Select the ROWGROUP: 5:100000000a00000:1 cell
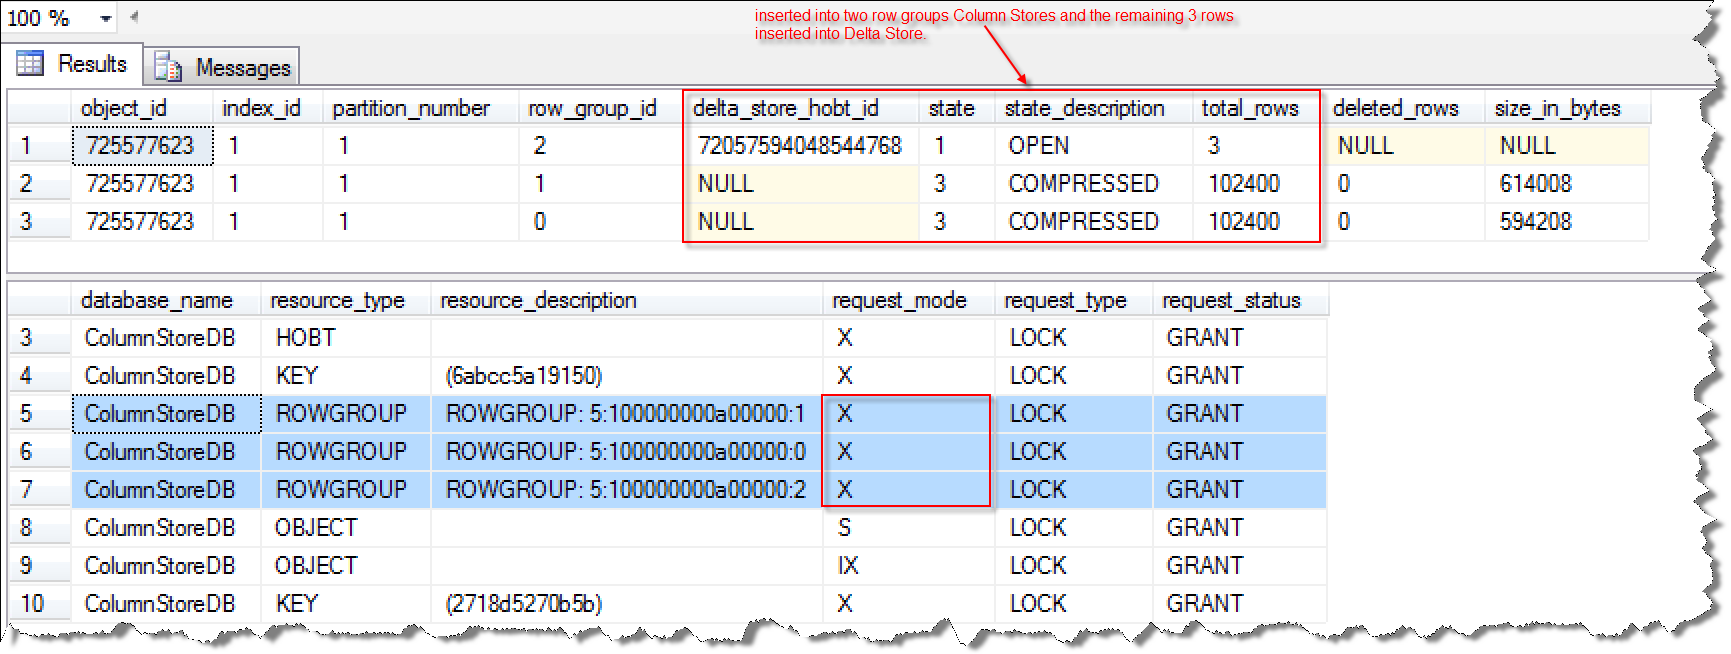This screenshot has width=1731, height=654. [x=626, y=414]
